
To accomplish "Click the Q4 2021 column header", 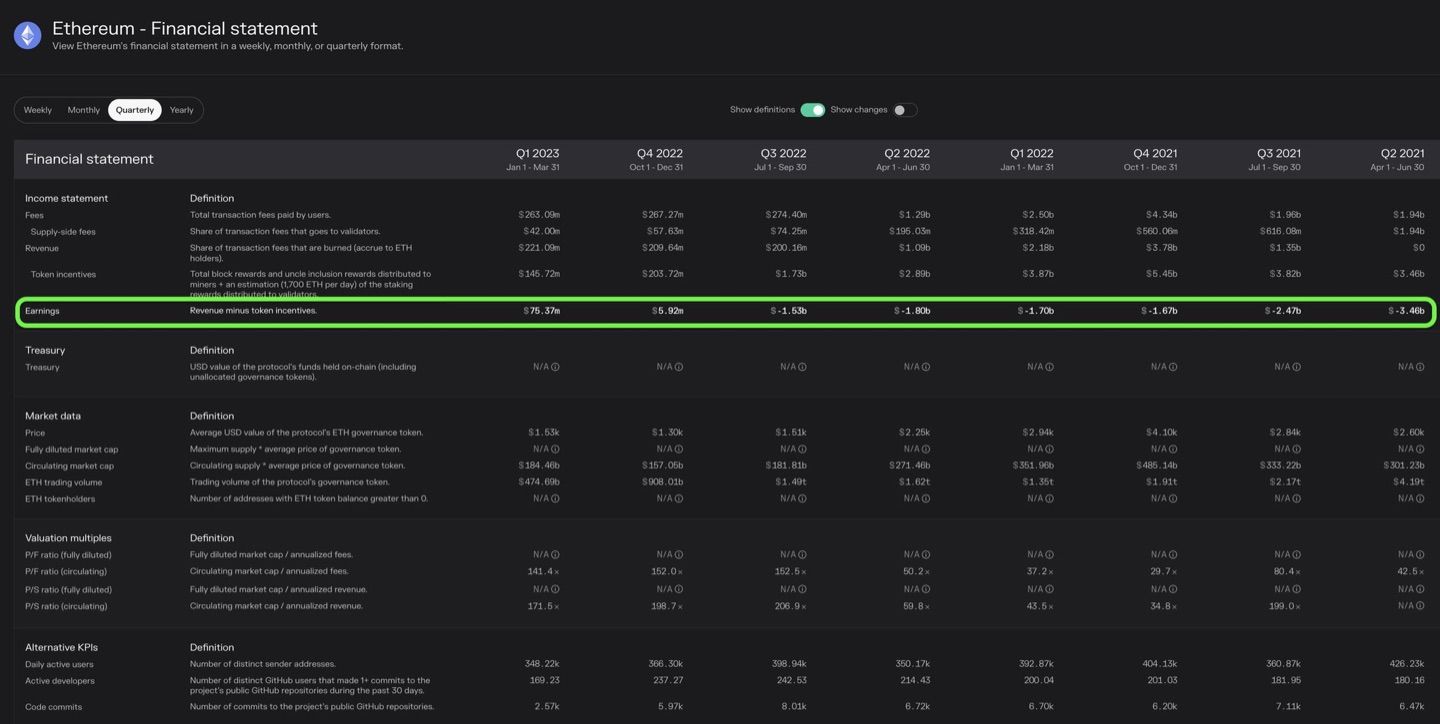I will tap(1150, 159).
